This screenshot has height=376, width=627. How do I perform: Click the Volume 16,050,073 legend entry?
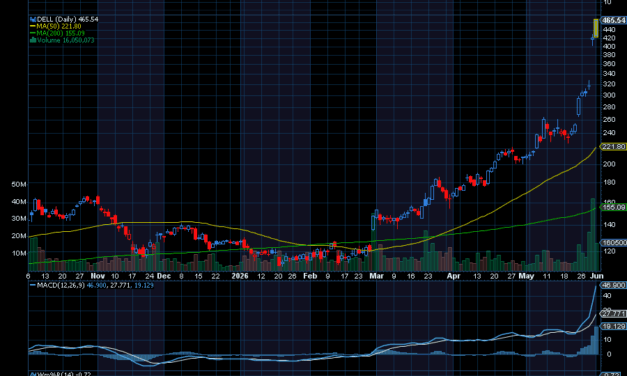click(66, 40)
